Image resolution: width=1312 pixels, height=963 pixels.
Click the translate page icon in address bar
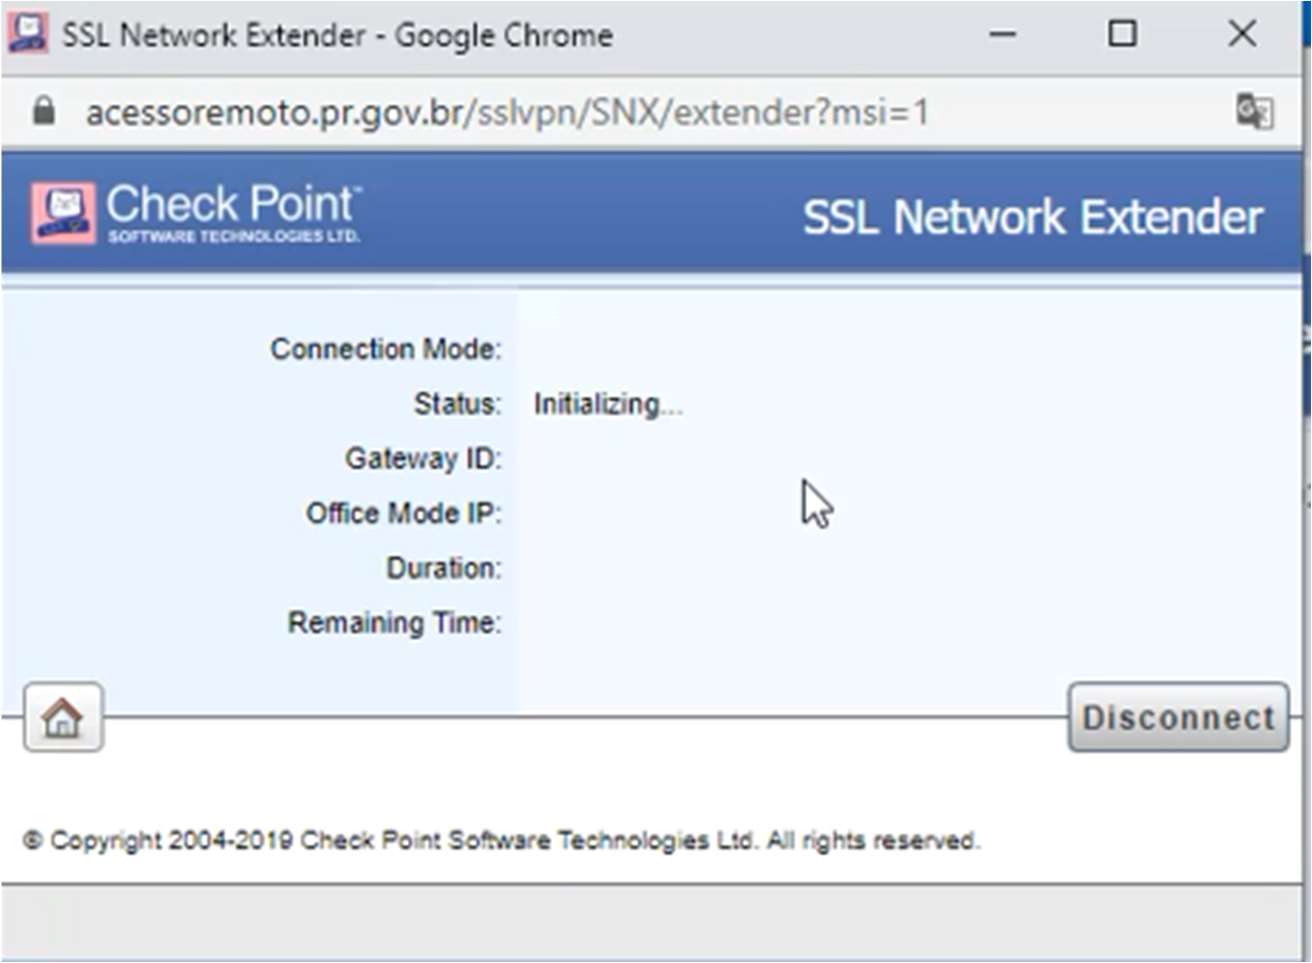[1254, 111]
